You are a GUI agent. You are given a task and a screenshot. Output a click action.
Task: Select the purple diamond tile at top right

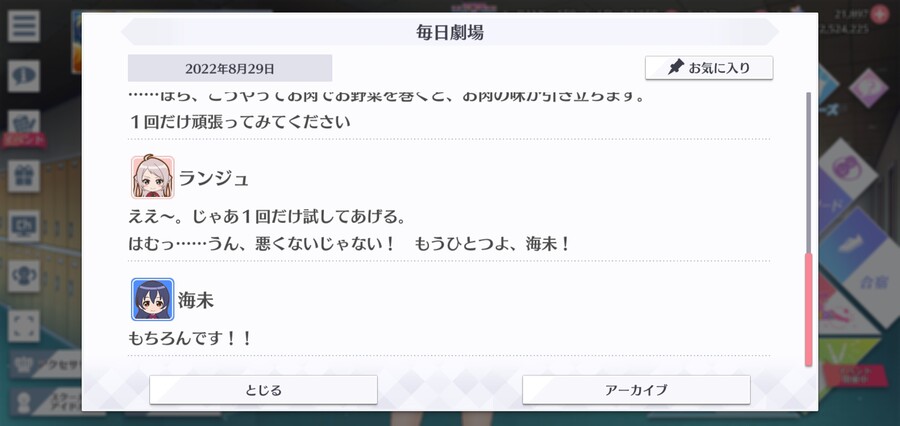(x=868, y=88)
